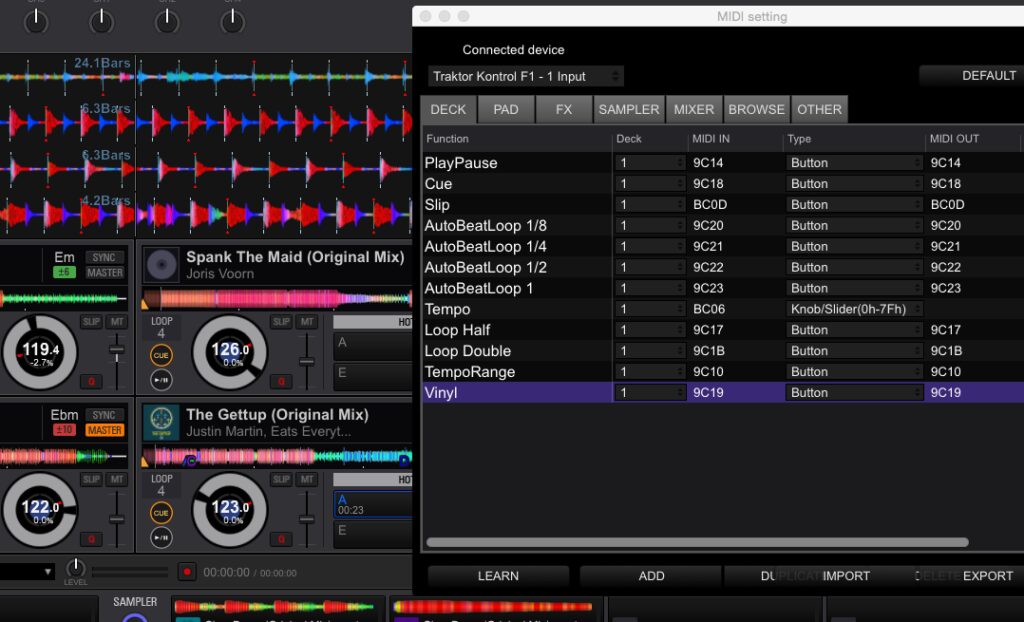Screen dimensions: 1024x622
Task: Open the Type dropdown for the Tempo row
Action: 854,309
